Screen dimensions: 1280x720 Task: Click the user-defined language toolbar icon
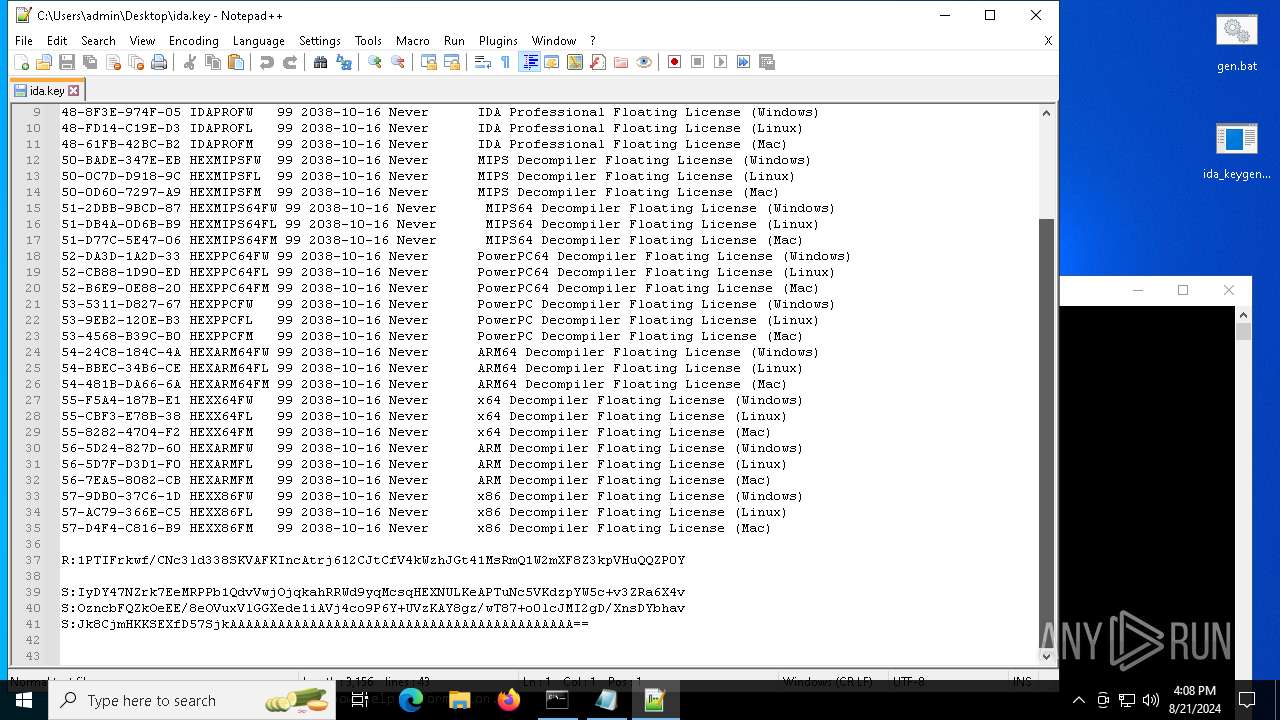pyautogui.click(x=552, y=62)
